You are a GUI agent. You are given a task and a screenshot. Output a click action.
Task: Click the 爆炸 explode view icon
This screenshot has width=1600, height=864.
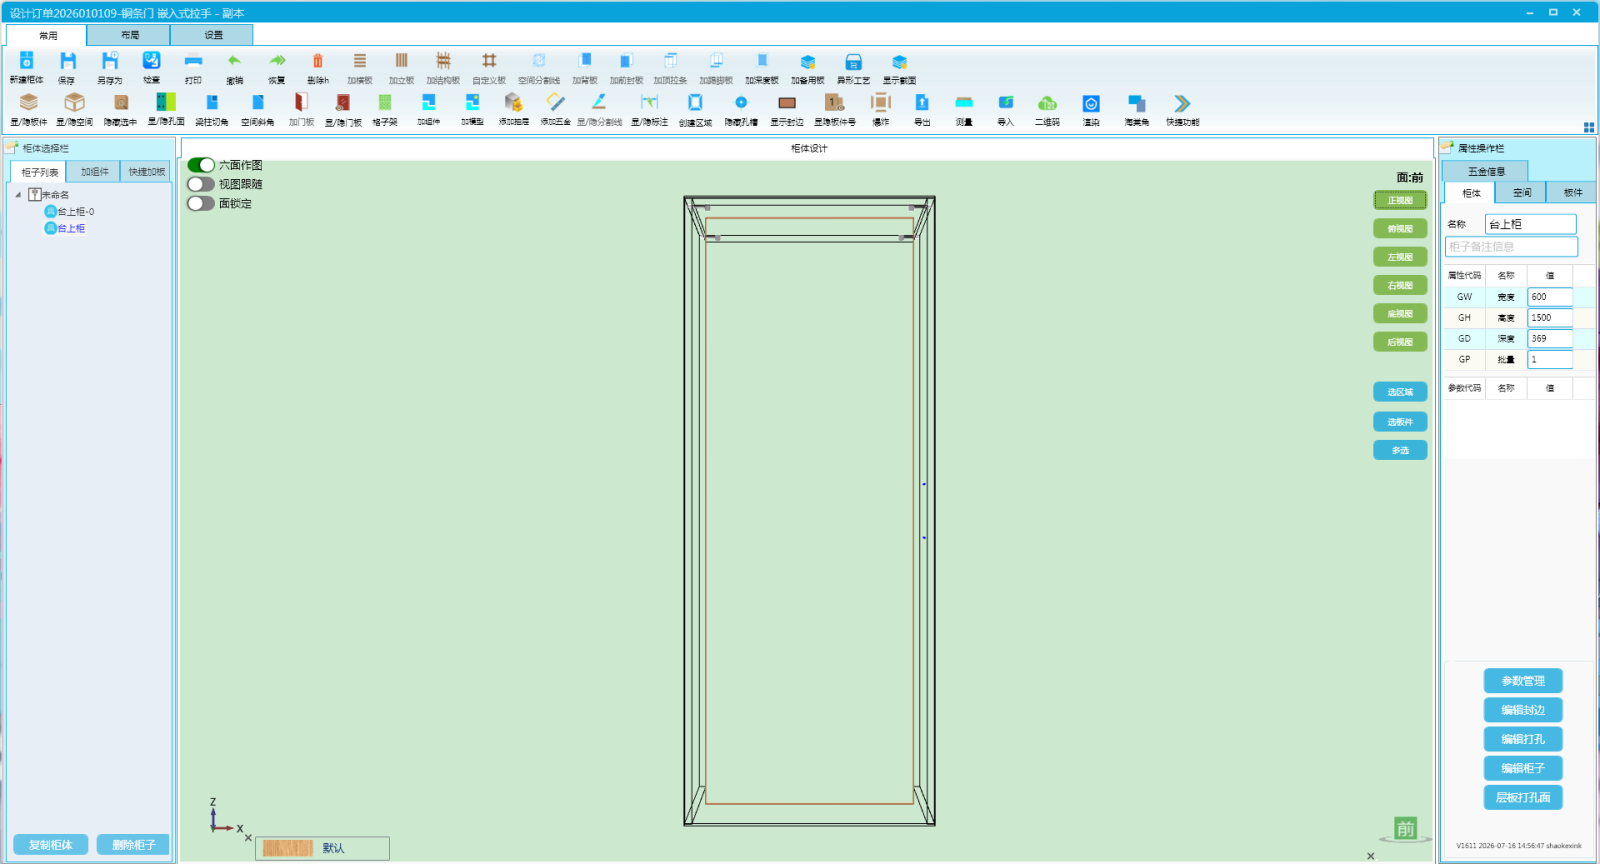click(x=880, y=102)
